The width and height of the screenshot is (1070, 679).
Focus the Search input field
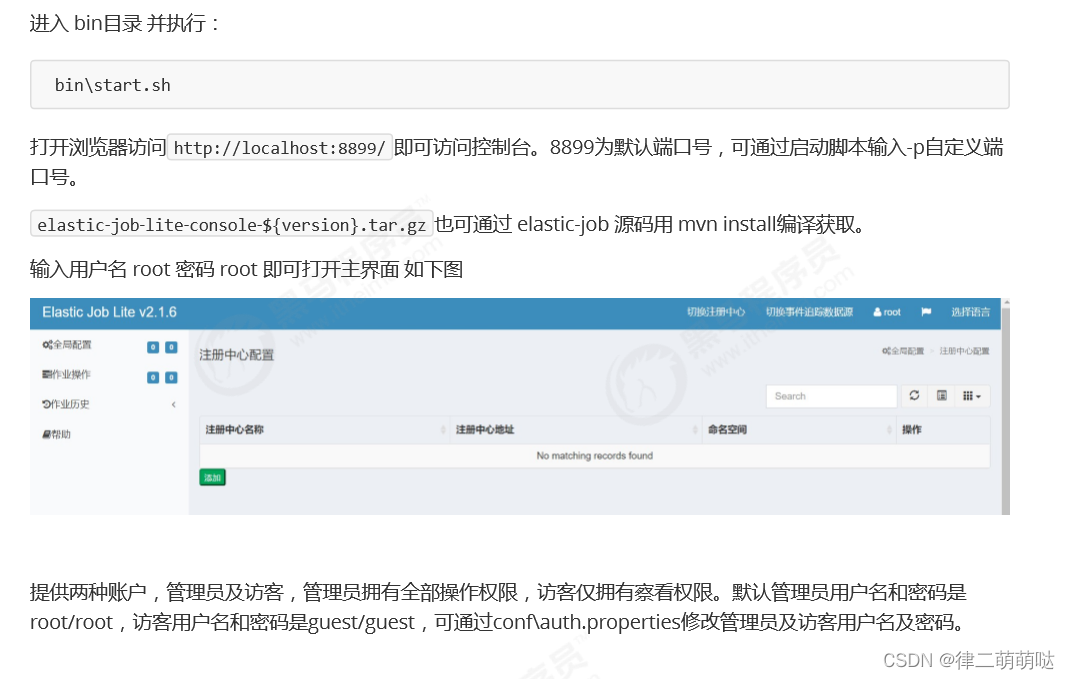831,396
